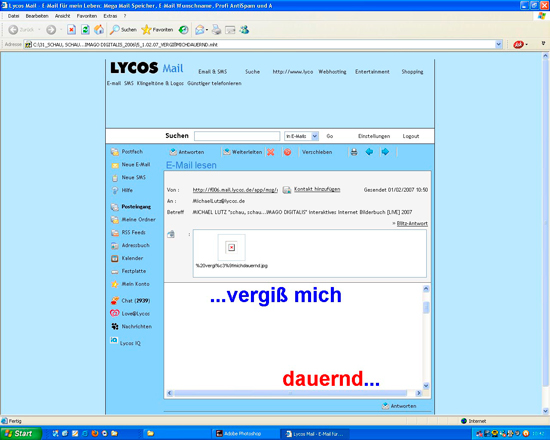Viewport: 550px width, 440px height.
Task: Click the Messenger icon in browser toolbar
Action: pos(244,30)
